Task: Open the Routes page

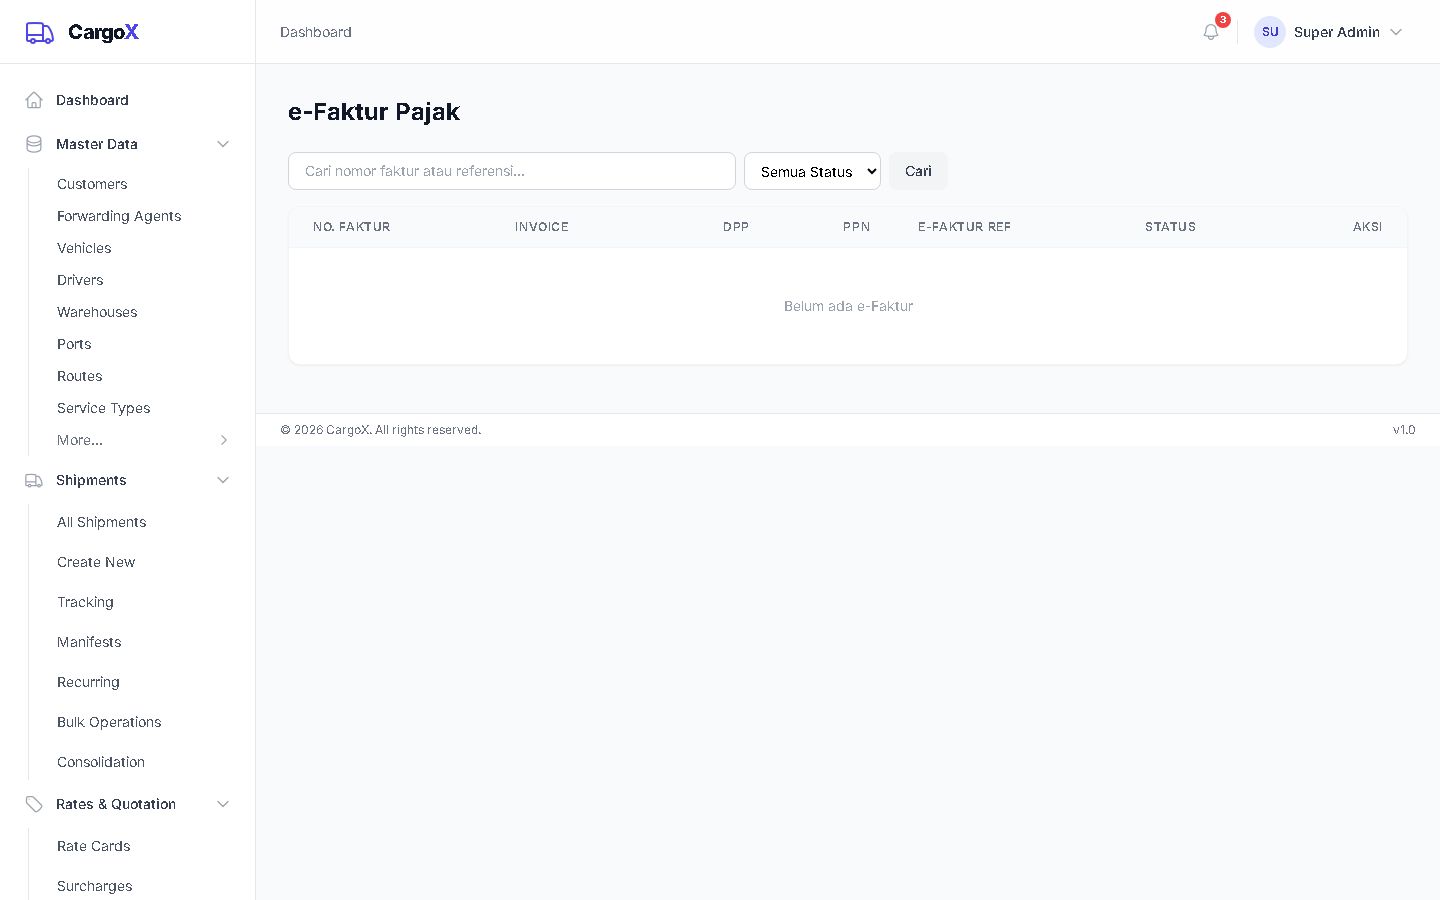Action: point(80,376)
